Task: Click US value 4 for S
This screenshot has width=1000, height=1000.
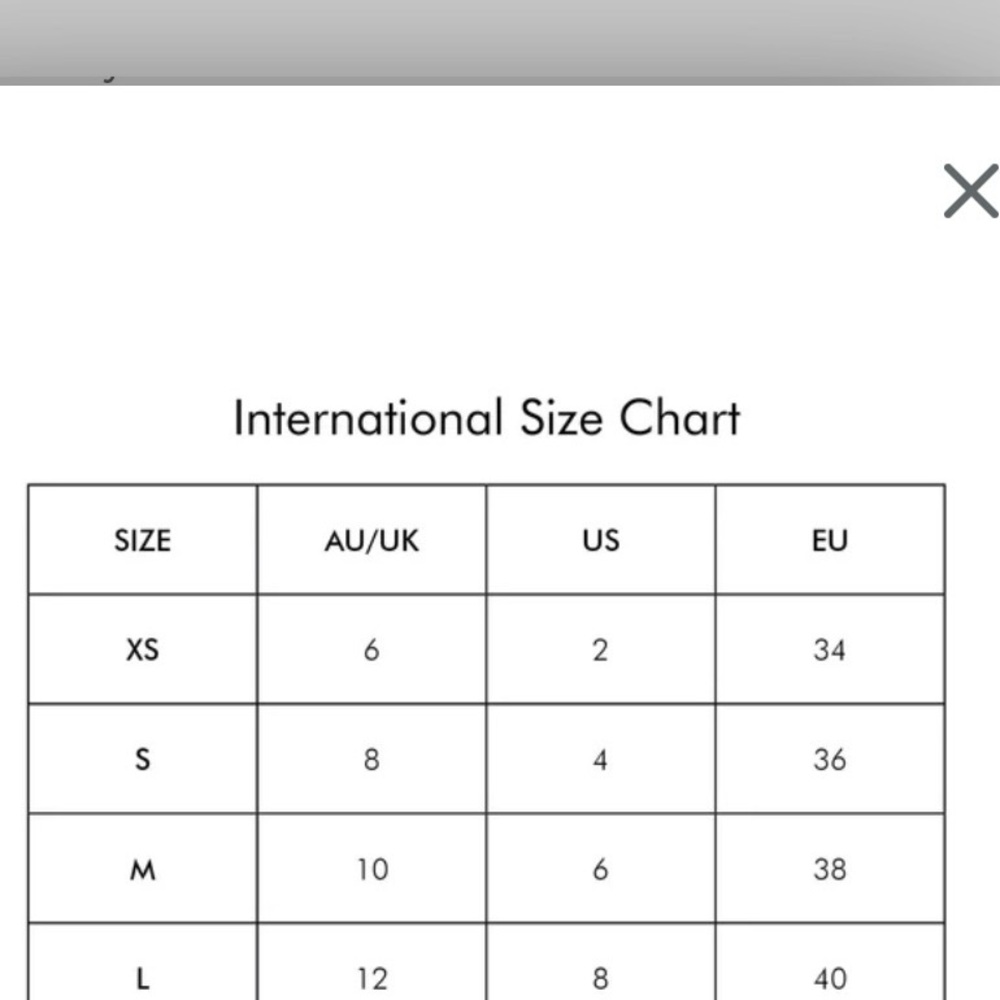Action: [x=600, y=759]
